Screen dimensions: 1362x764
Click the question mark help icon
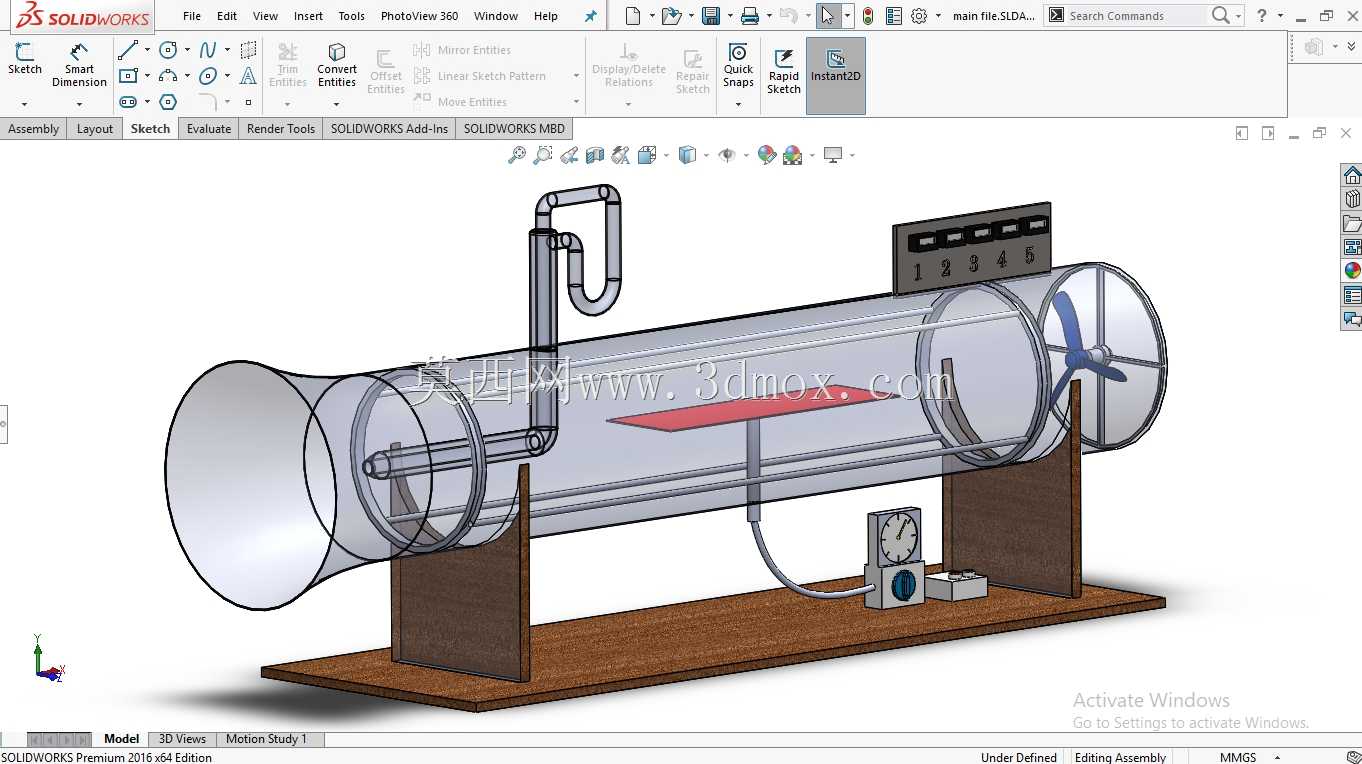pos(1262,16)
